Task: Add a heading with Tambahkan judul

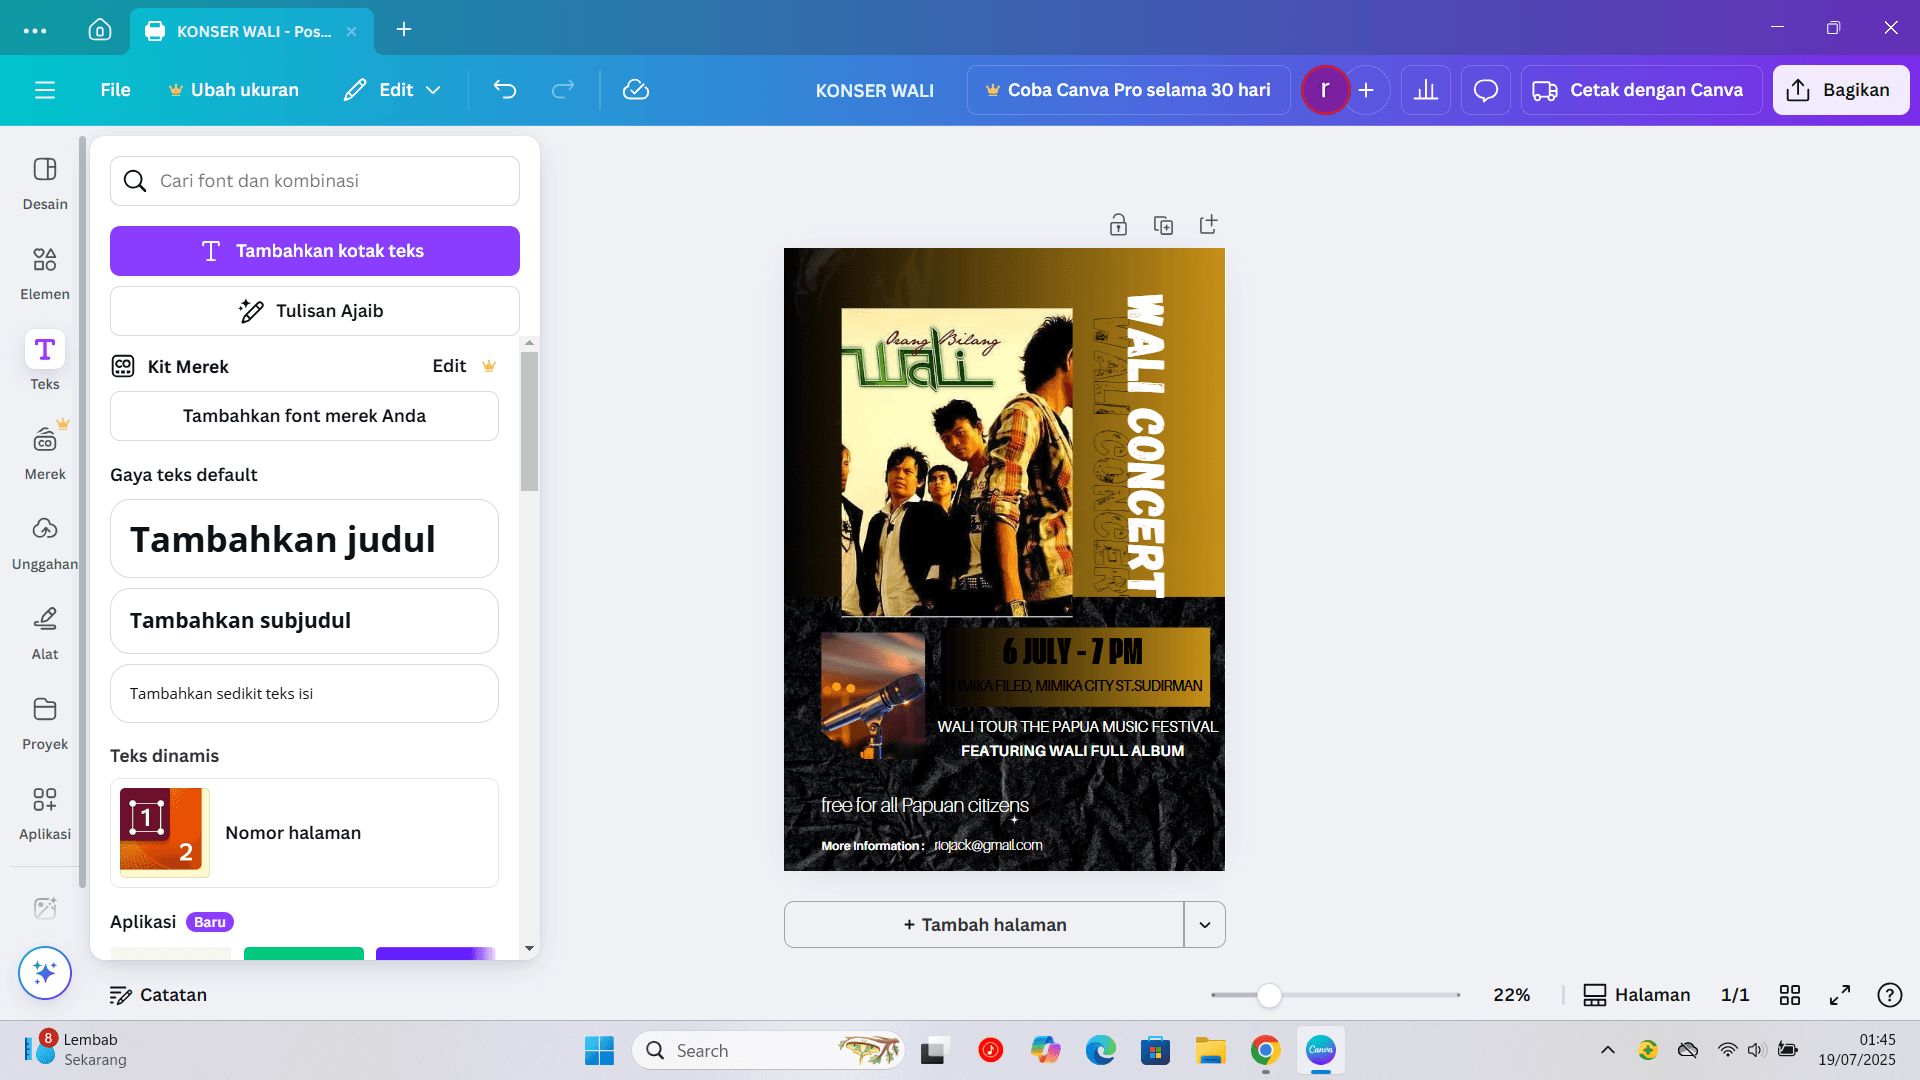Action: pyautogui.click(x=304, y=539)
